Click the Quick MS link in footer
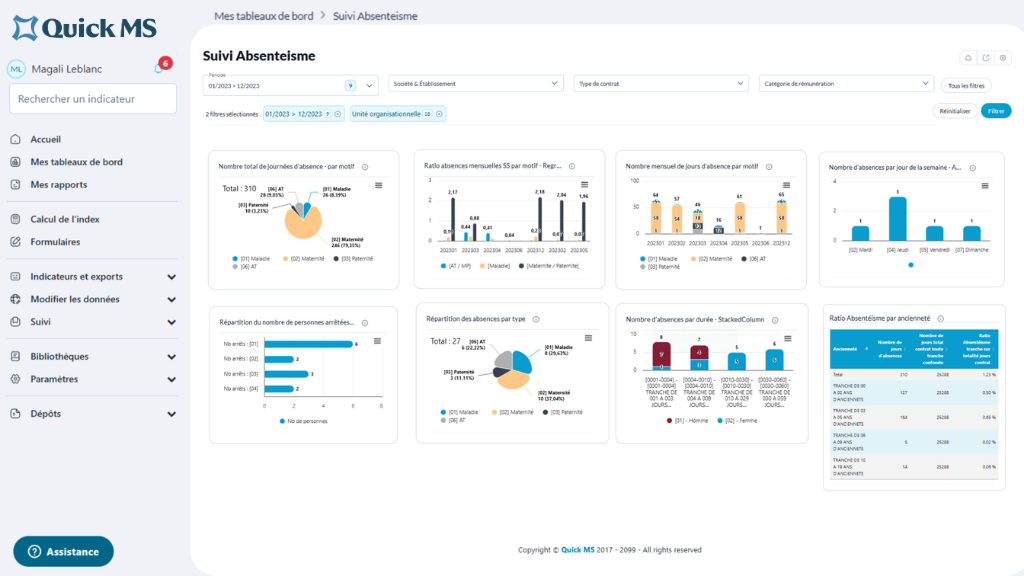 point(578,550)
